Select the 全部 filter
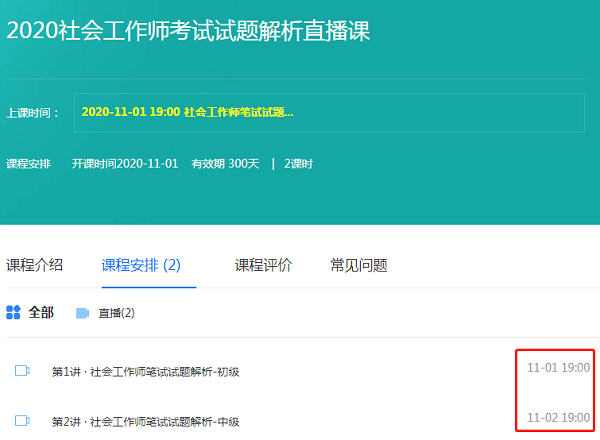 (41, 313)
